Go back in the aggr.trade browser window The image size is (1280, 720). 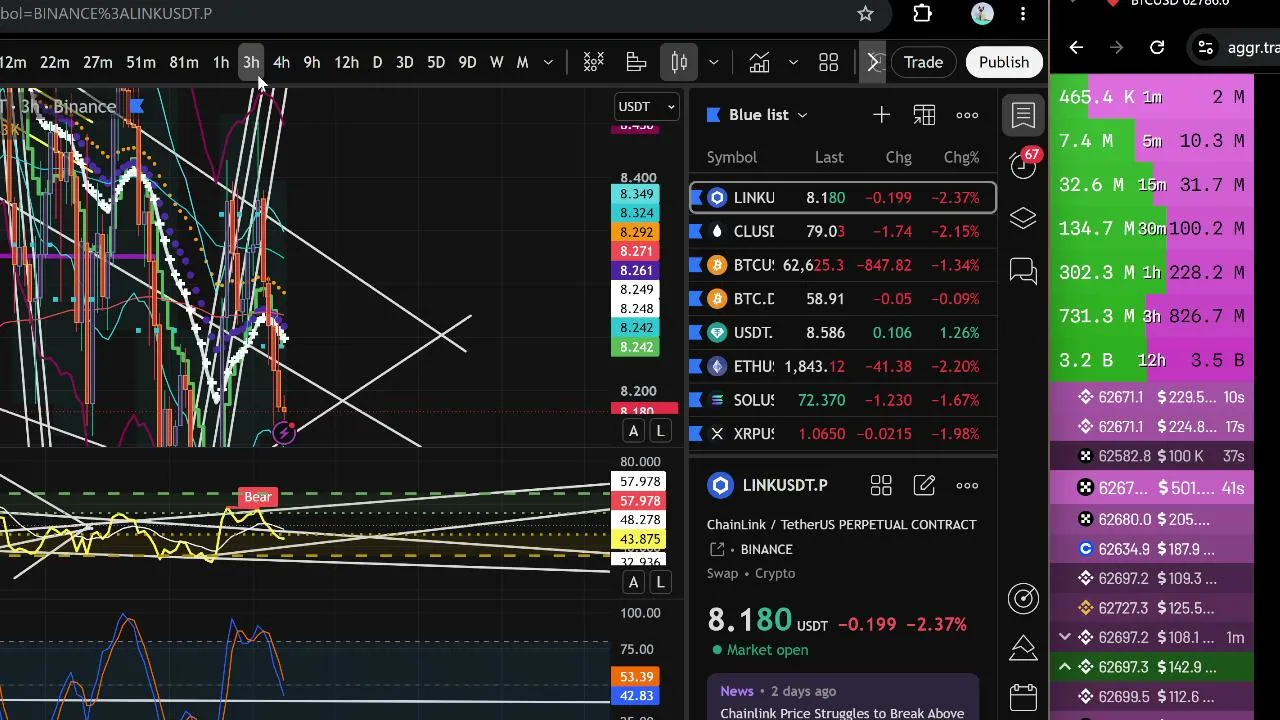(1076, 47)
